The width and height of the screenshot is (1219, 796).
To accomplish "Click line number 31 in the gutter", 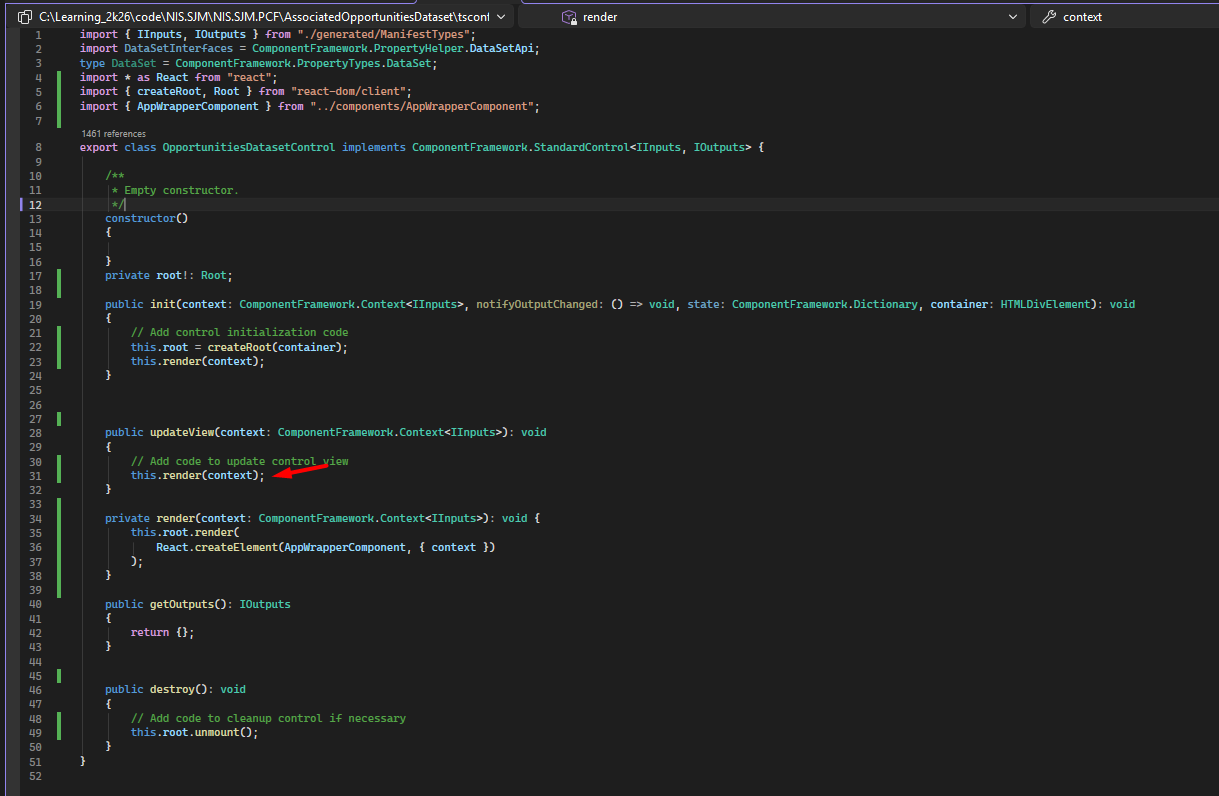I will (x=36, y=475).
